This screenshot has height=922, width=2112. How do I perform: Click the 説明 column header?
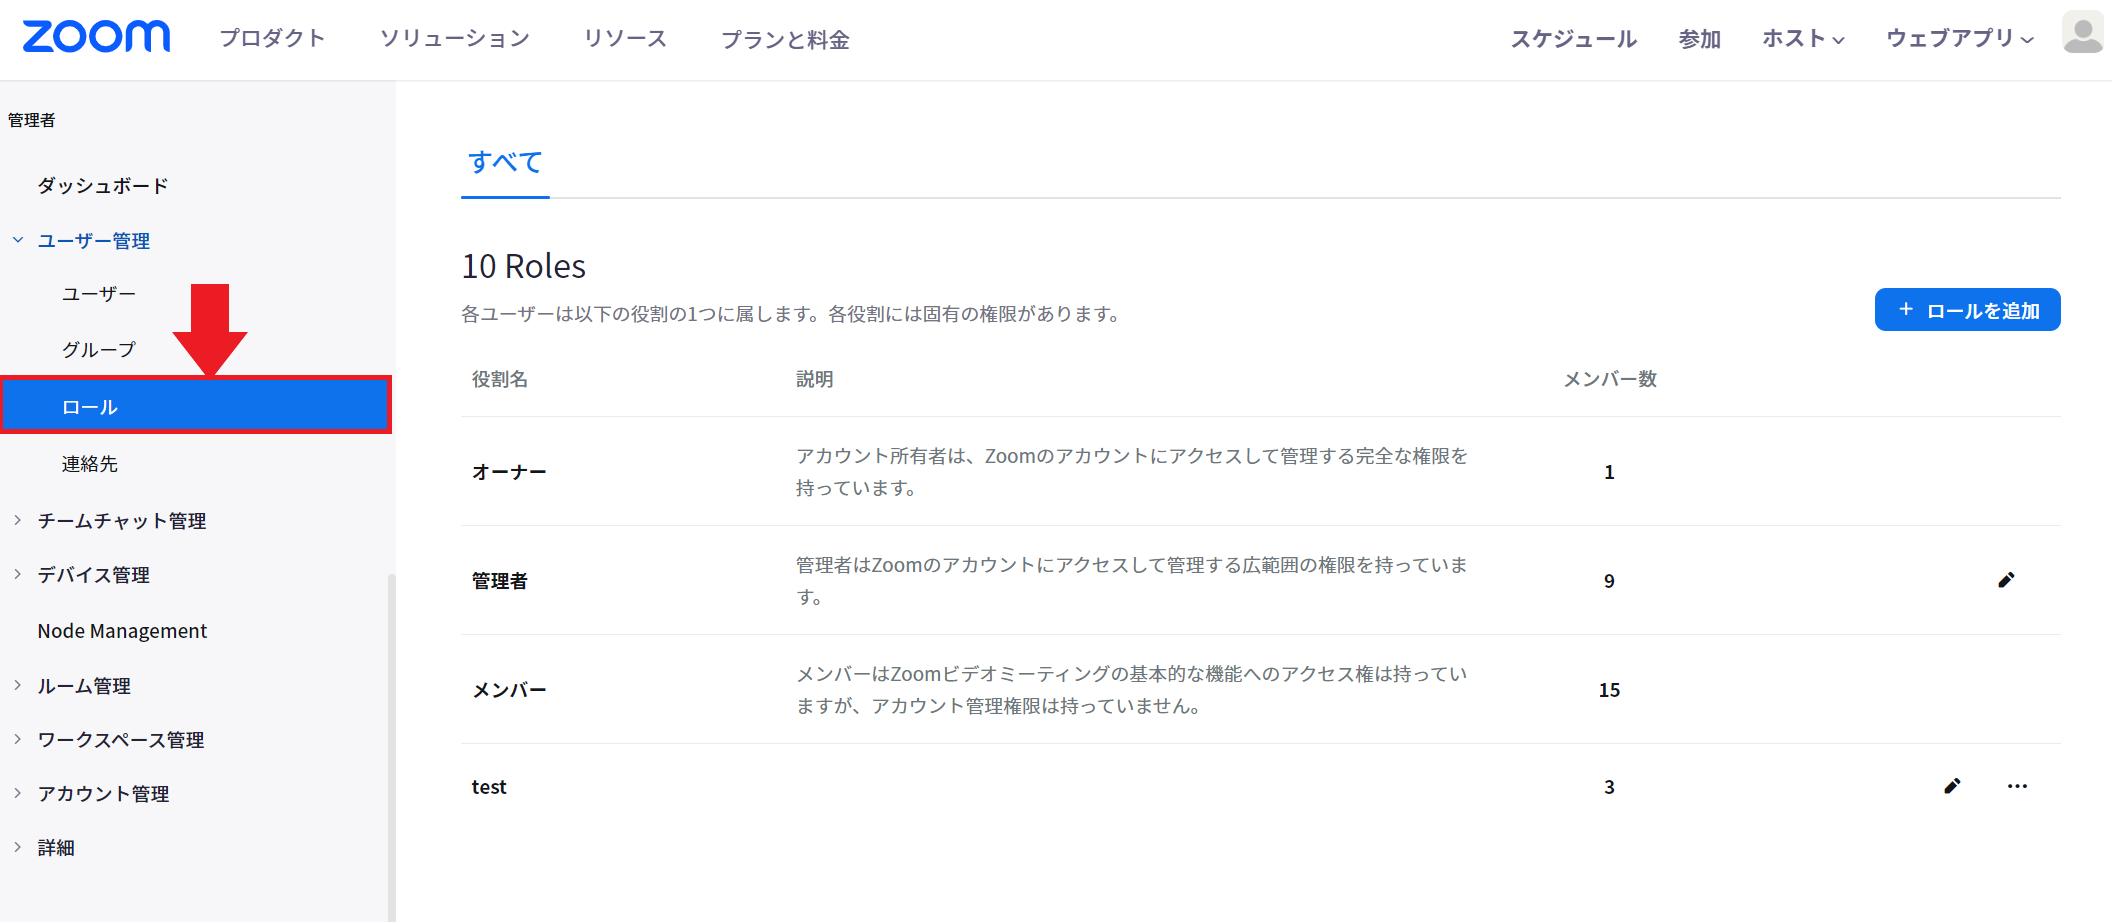point(815,379)
